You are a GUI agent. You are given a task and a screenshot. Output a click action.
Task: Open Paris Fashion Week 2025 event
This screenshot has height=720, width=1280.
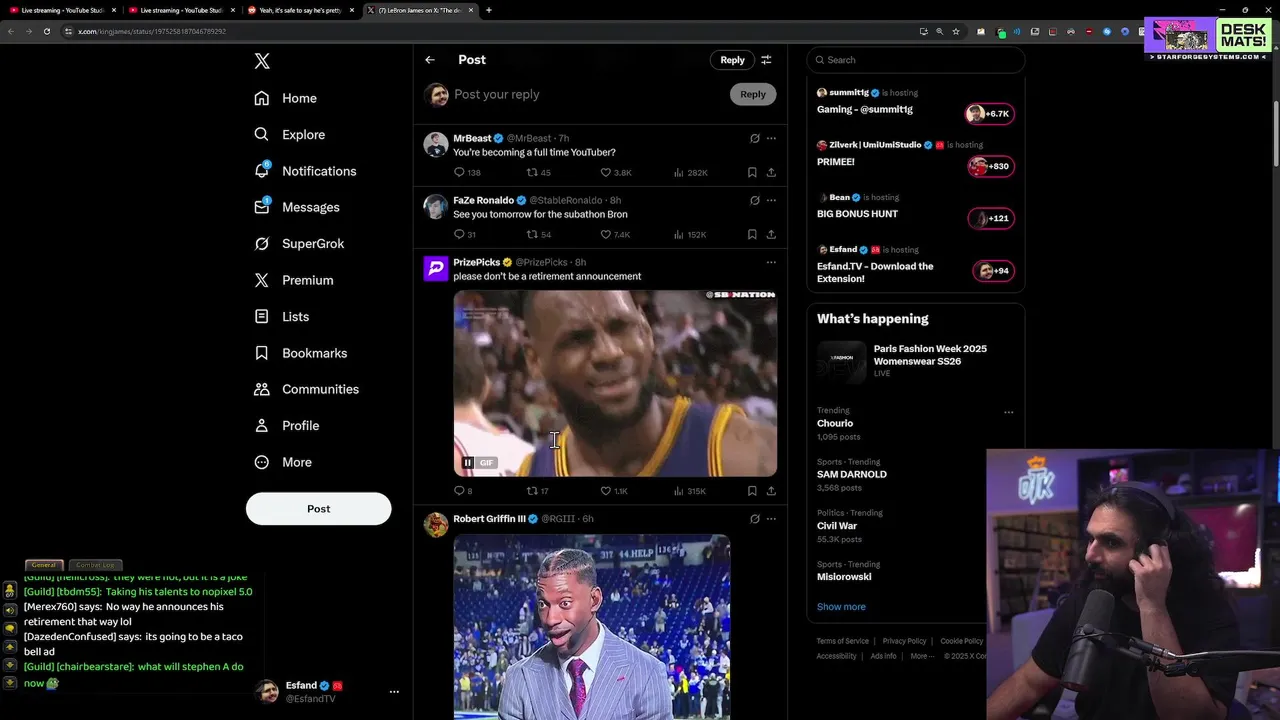(915, 361)
